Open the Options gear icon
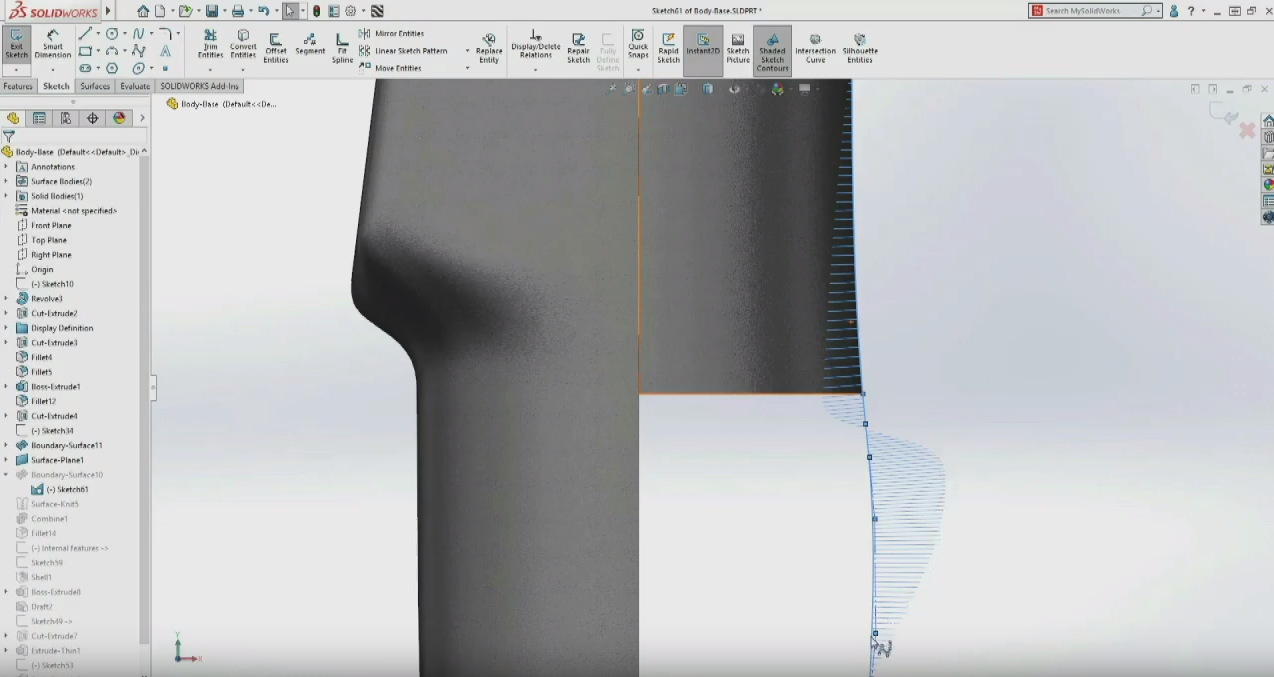The image size is (1274, 677). [x=351, y=11]
